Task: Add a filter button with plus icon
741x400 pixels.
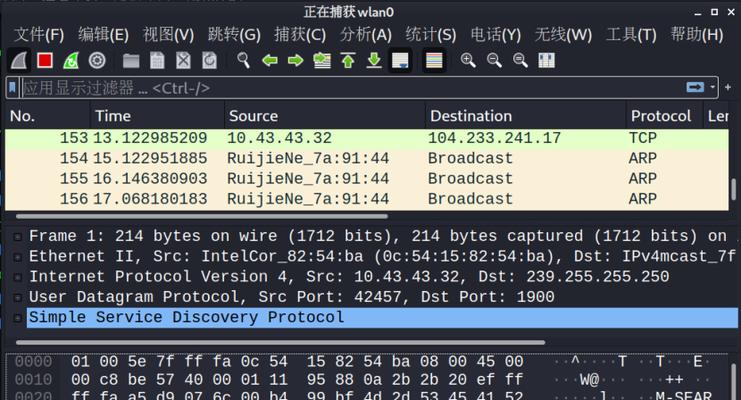Action: tap(728, 87)
